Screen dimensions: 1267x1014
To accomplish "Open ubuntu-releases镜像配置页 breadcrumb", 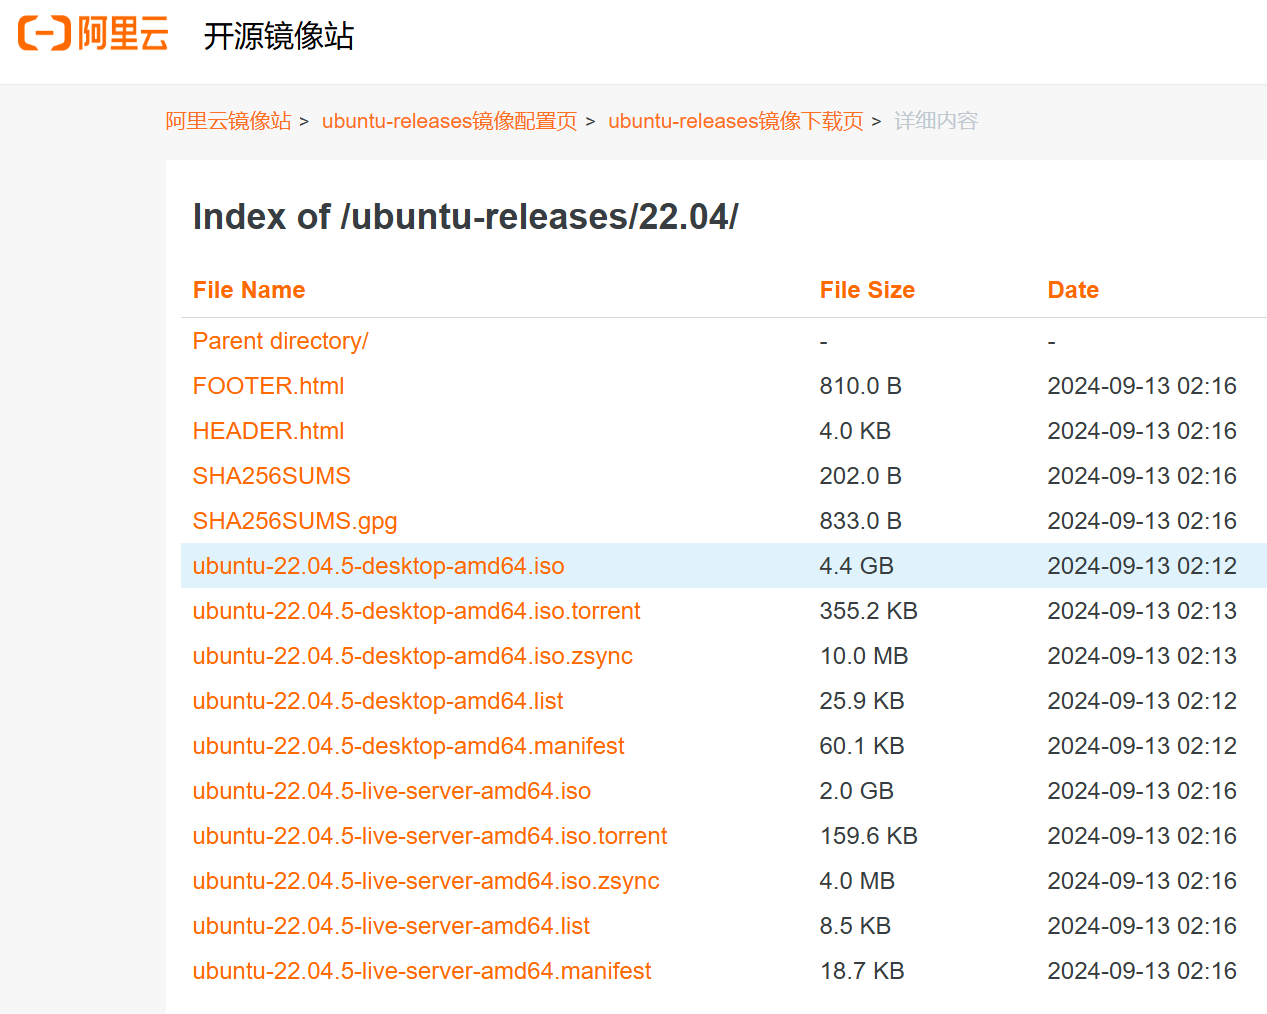I will coord(449,121).
